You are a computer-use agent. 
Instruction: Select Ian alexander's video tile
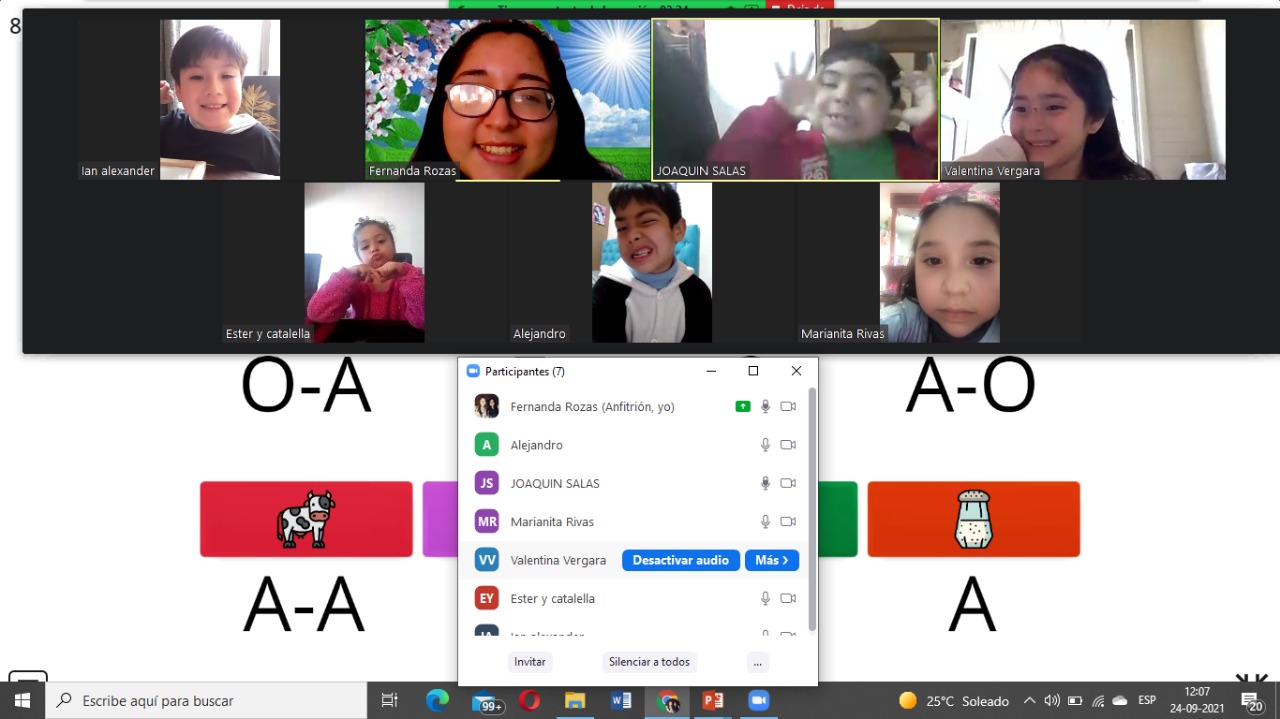pyautogui.click(x=220, y=99)
